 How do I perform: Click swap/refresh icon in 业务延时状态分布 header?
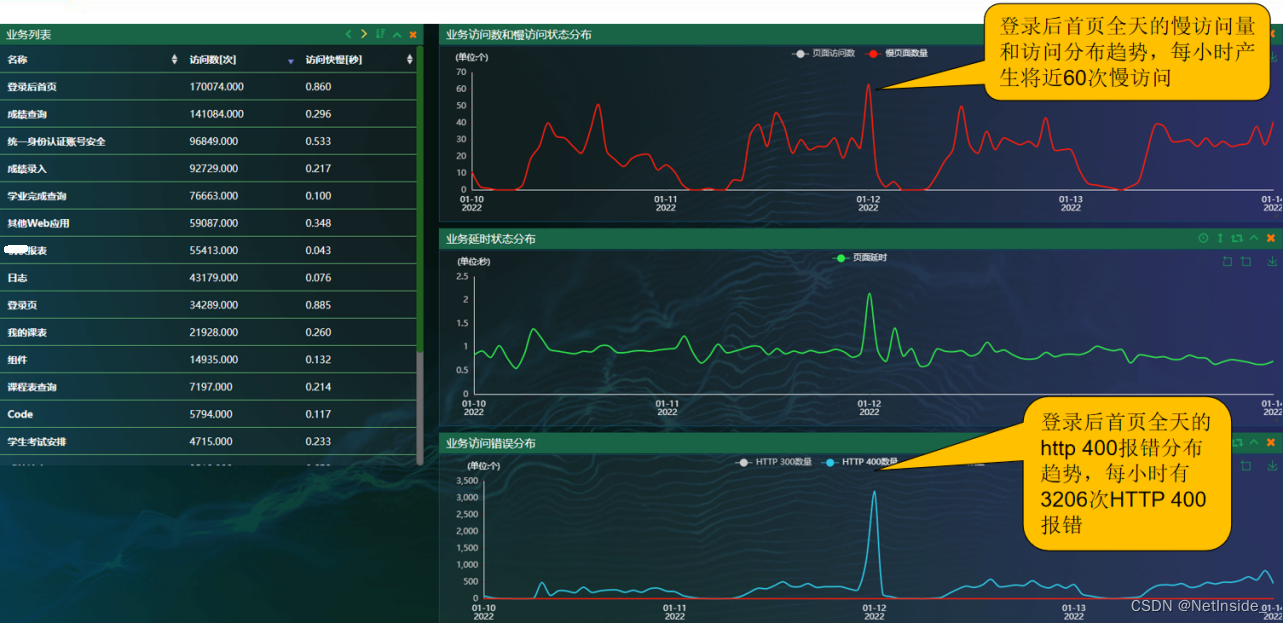[1237, 238]
